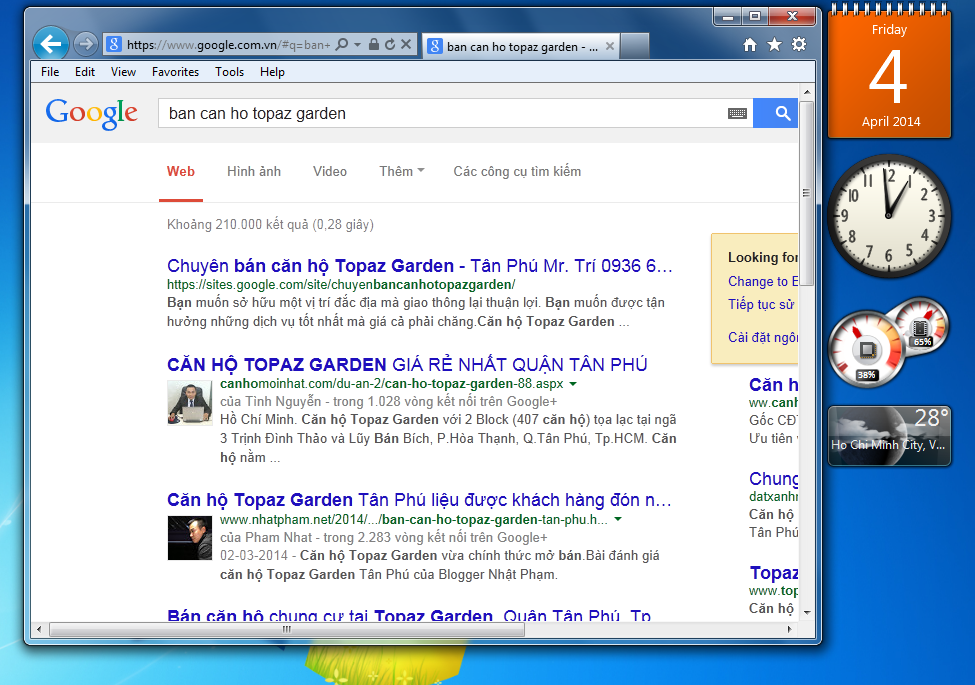This screenshot has height=685, width=975.
Task: Open the Chuyên bán căn hộ Topaz Garden result
Action: click(420, 266)
